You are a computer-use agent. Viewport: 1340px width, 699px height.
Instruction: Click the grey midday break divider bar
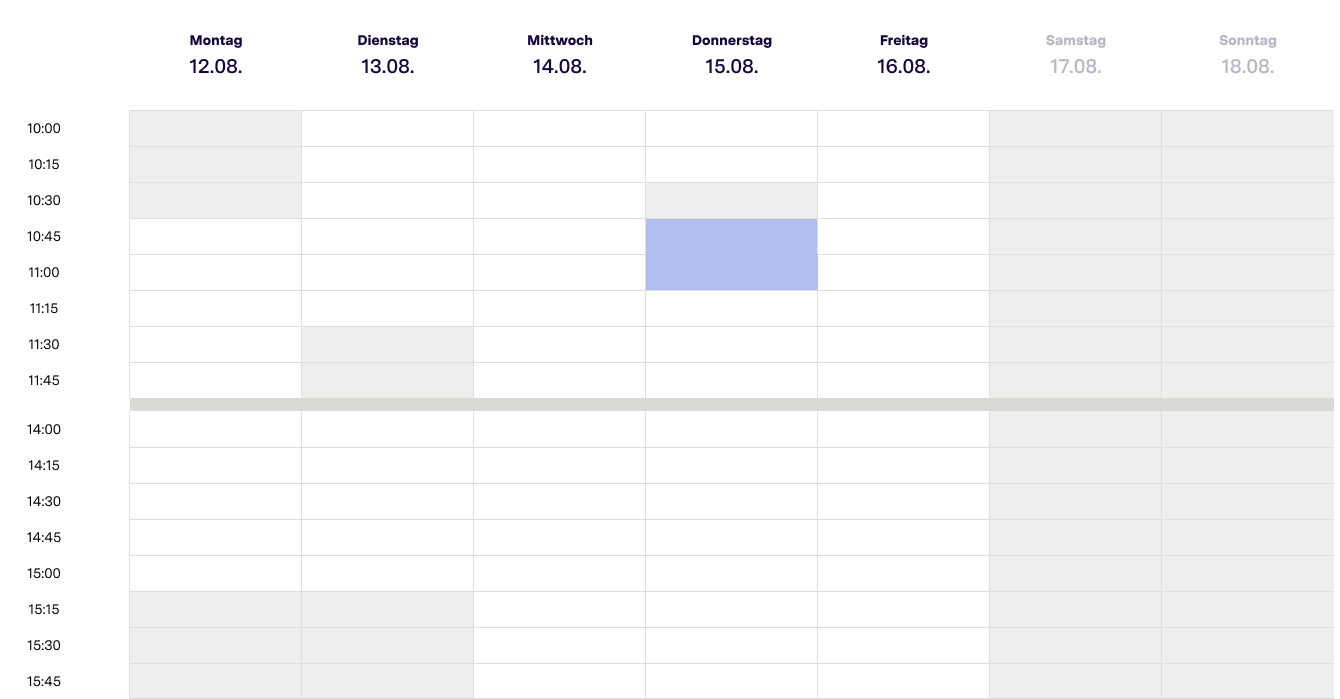coord(732,405)
